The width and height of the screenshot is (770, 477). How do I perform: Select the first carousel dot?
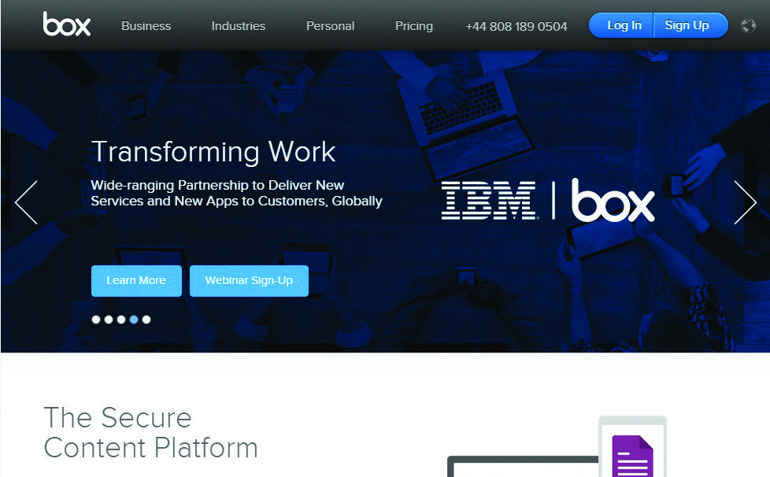(96, 320)
